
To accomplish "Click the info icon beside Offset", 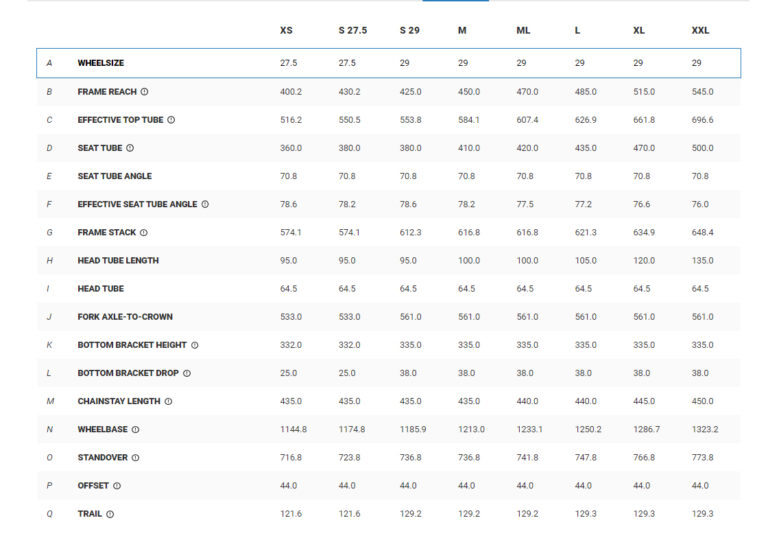I will (117, 485).
